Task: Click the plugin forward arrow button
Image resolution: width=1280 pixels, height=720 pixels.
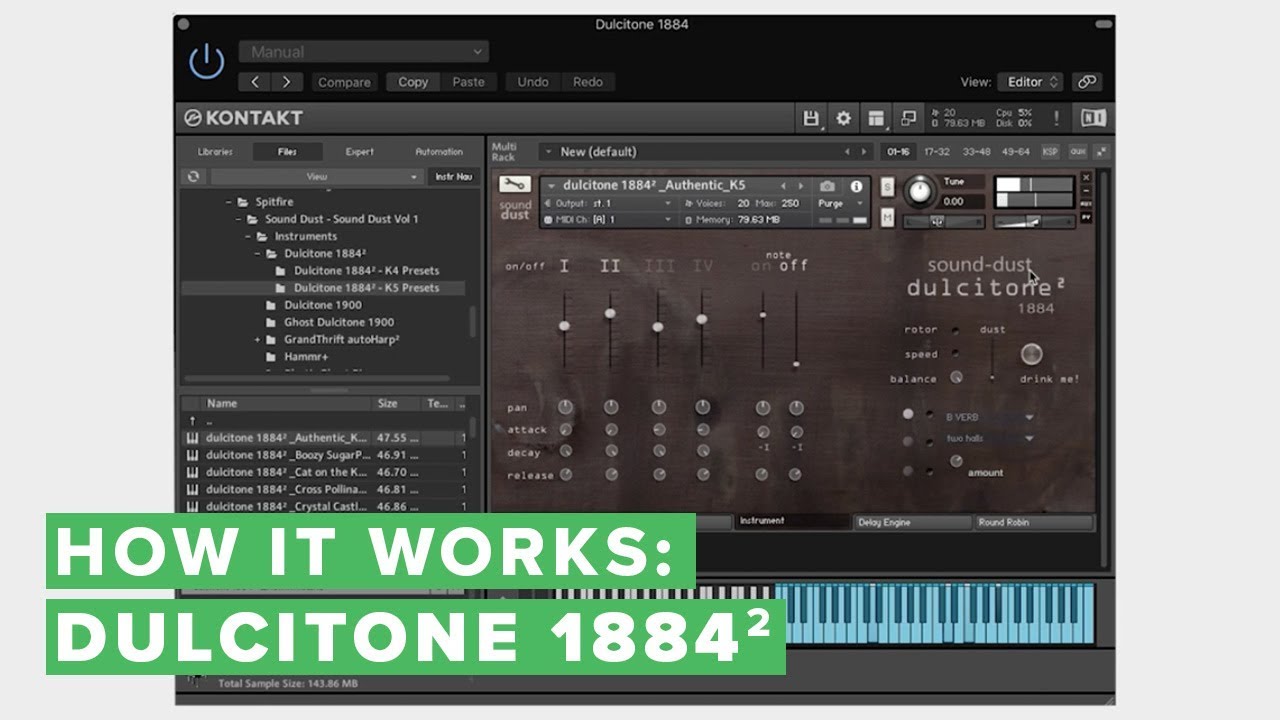Action: coord(287,82)
